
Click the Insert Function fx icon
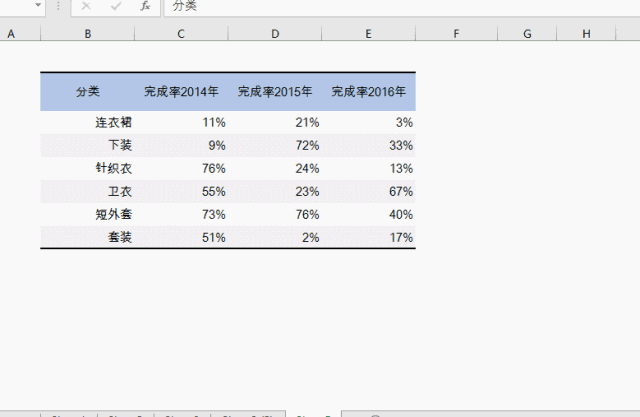[145, 6]
